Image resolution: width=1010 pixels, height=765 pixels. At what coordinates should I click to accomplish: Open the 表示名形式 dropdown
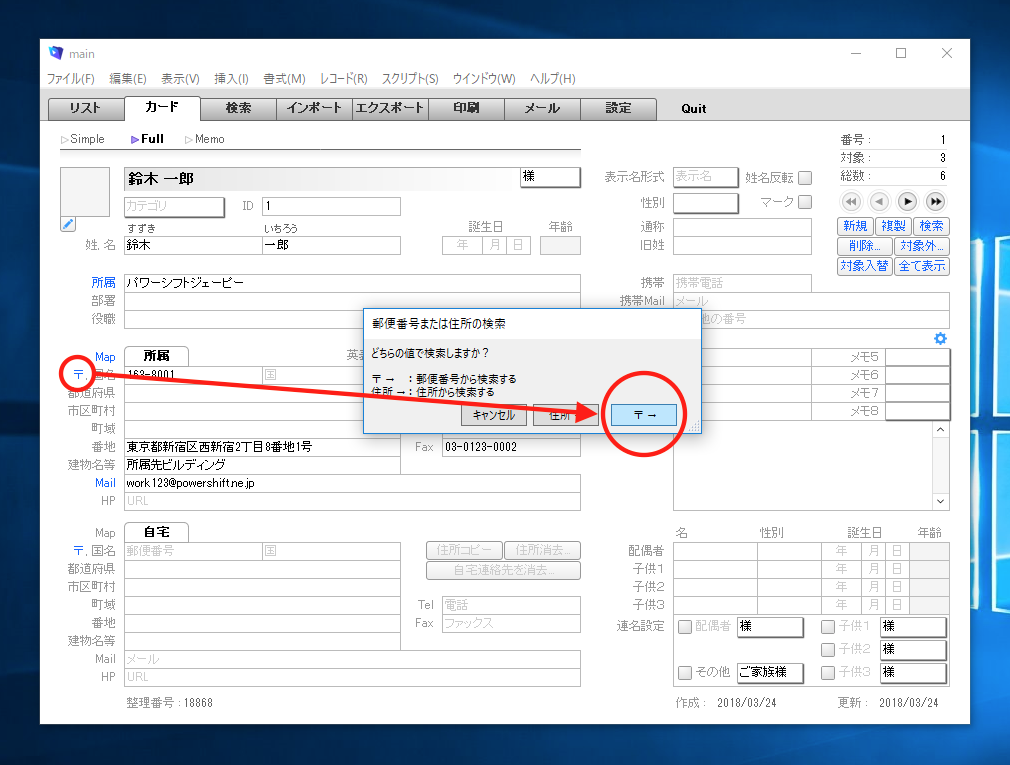click(705, 177)
